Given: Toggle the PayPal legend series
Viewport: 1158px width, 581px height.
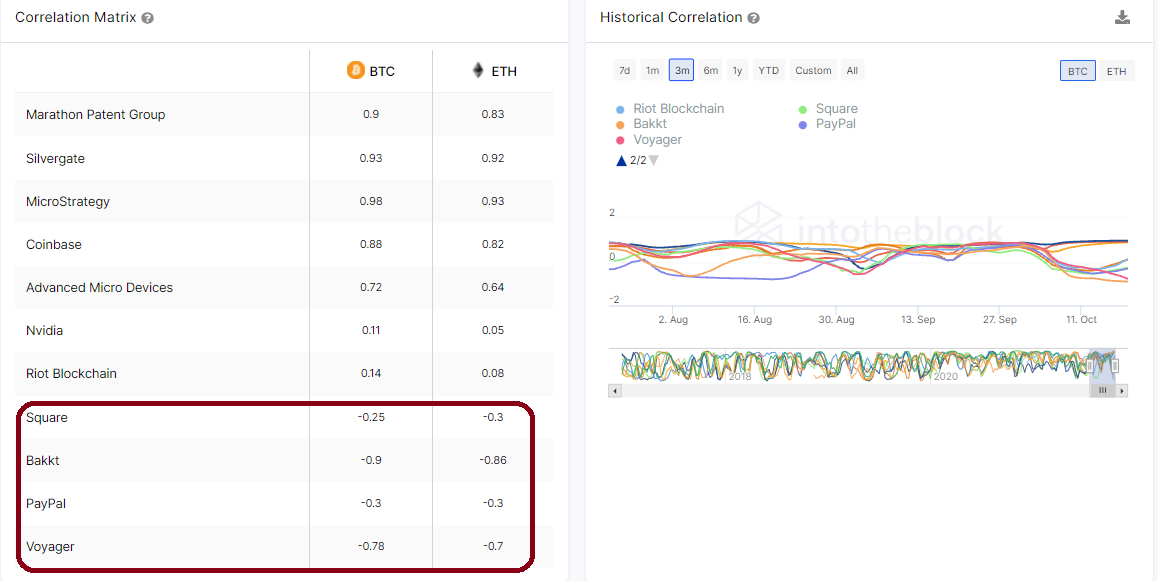Looking at the screenshot, I should [x=827, y=124].
